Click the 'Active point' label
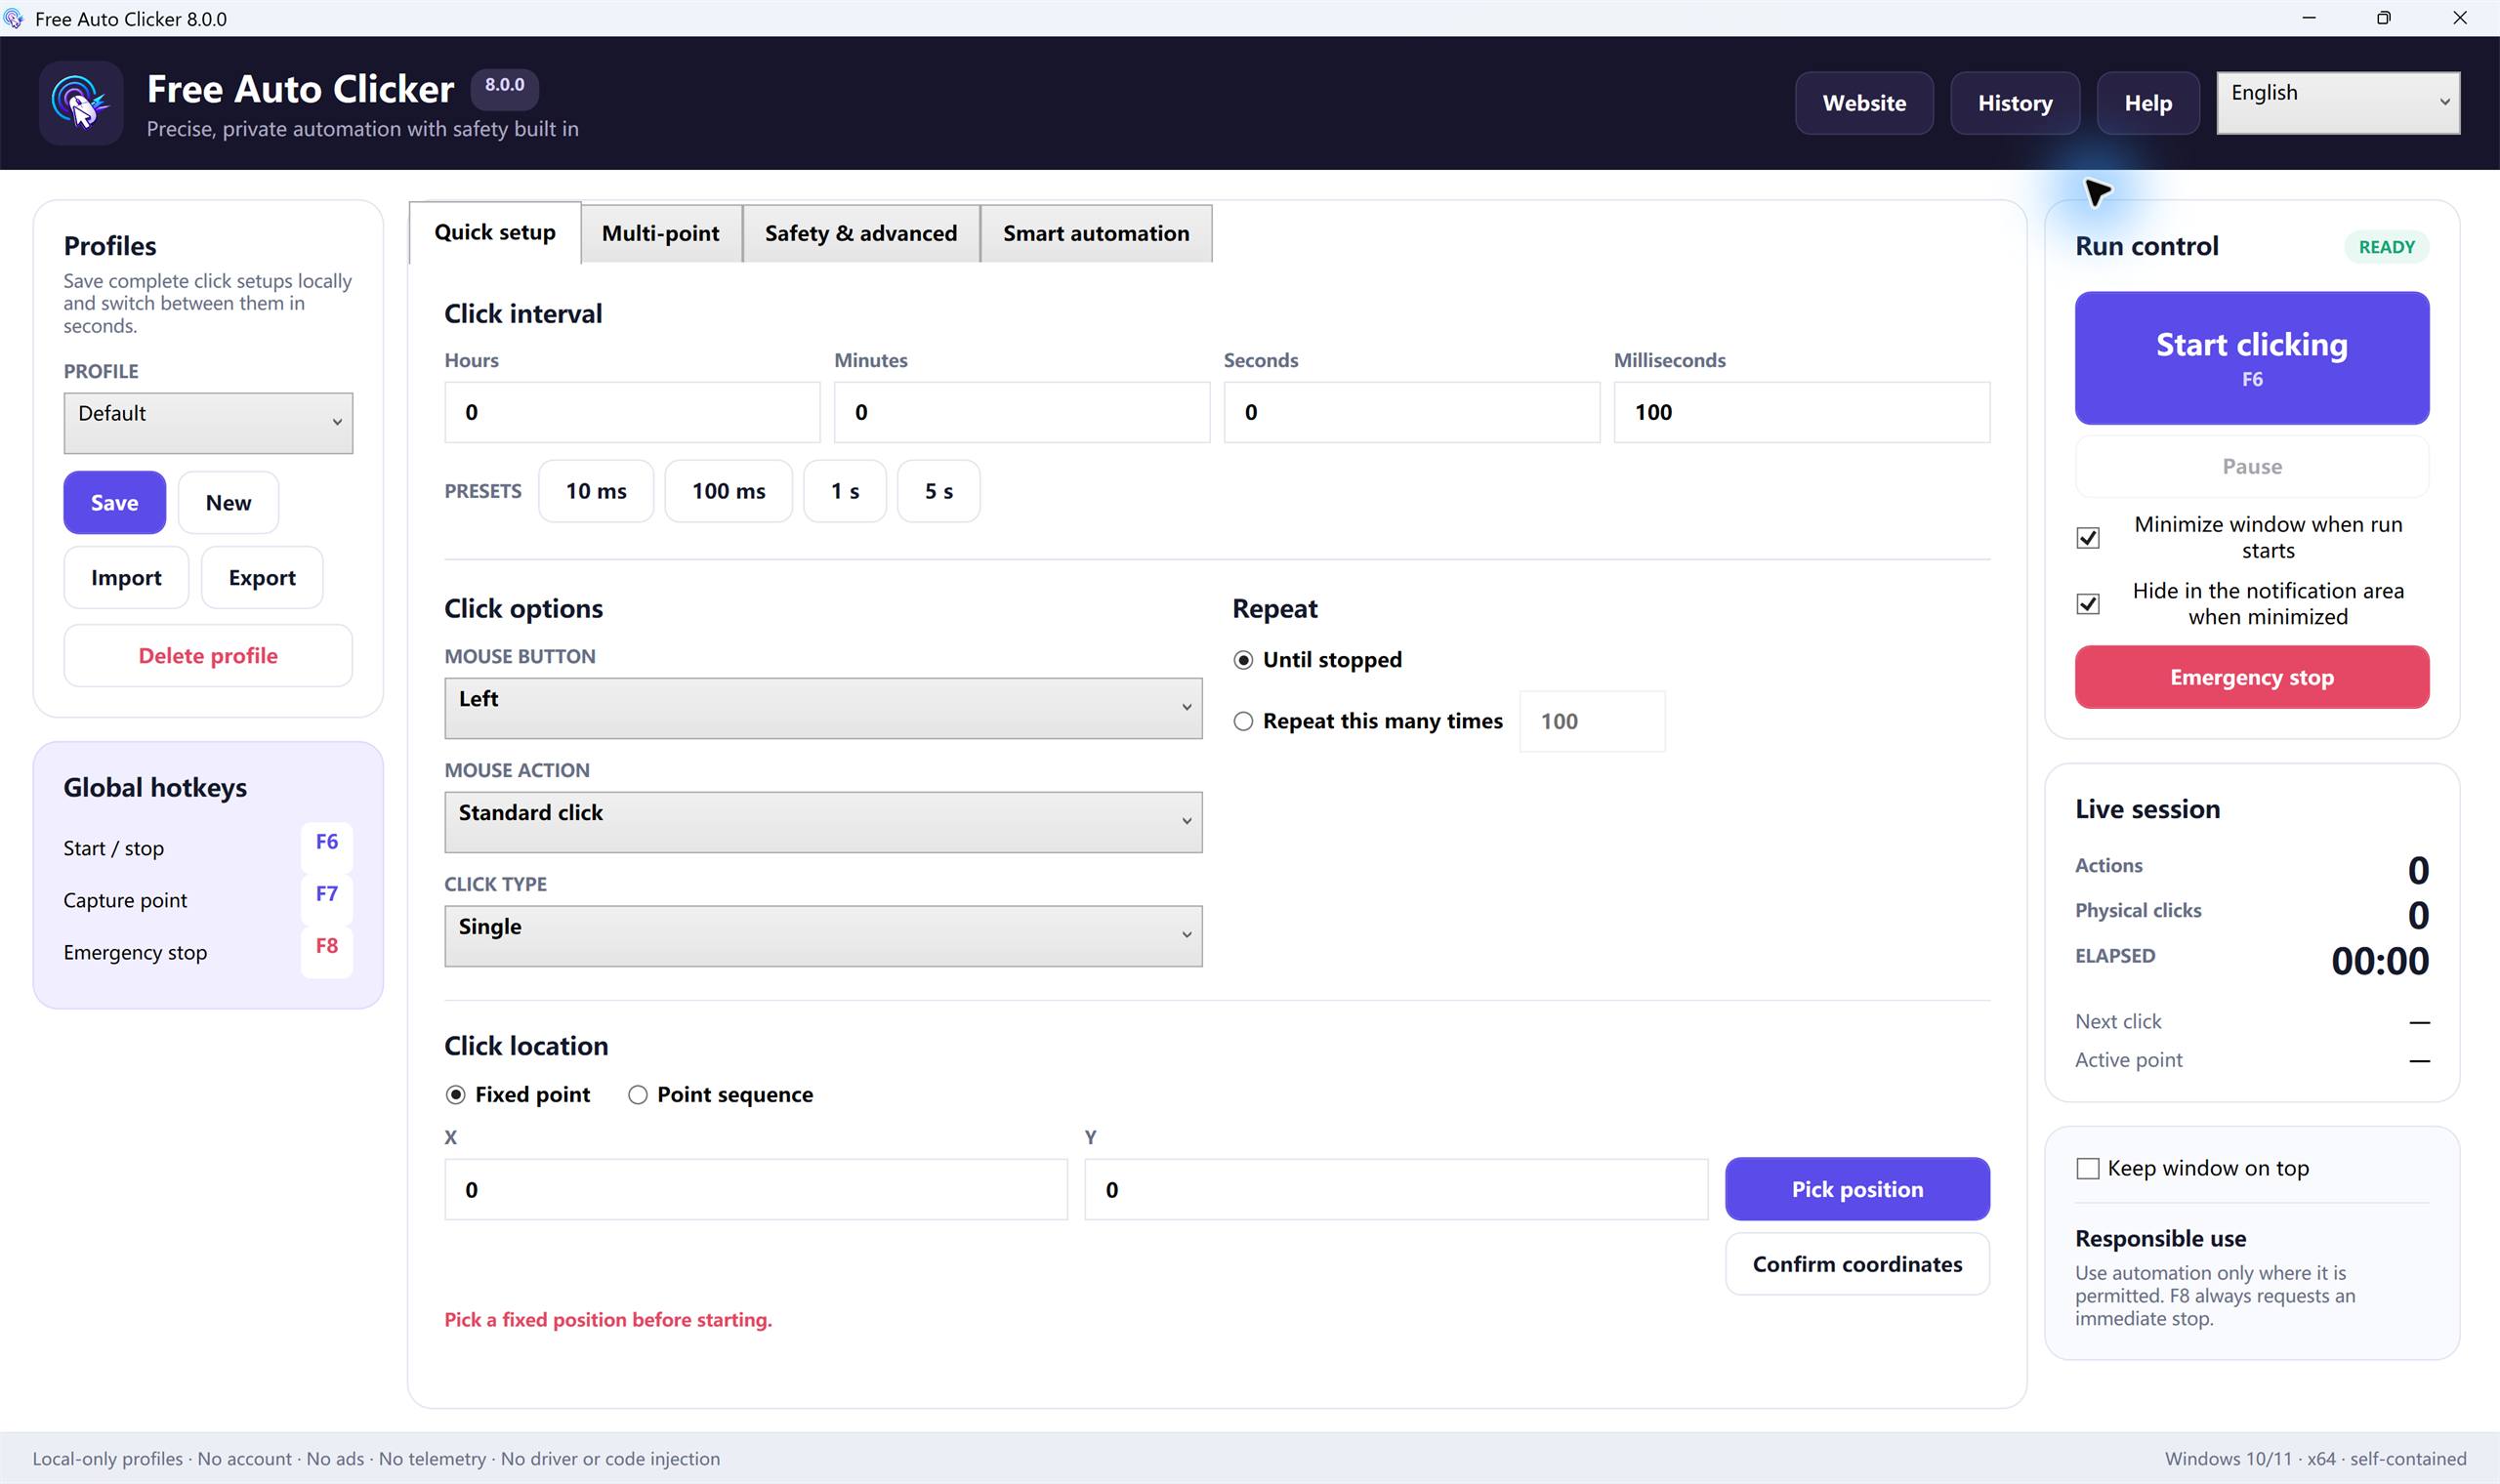Screen dimensions: 2500x1484 pyautogui.click(x=2129, y=1060)
